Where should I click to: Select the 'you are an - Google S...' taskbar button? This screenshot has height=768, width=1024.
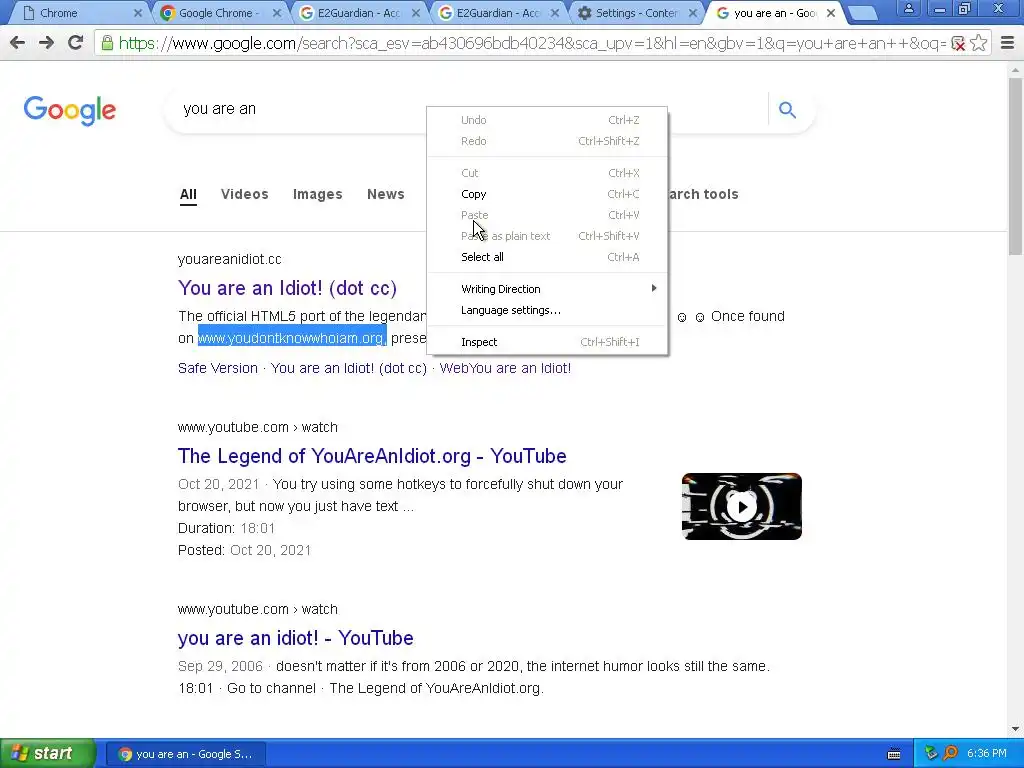tap(186, 754)
